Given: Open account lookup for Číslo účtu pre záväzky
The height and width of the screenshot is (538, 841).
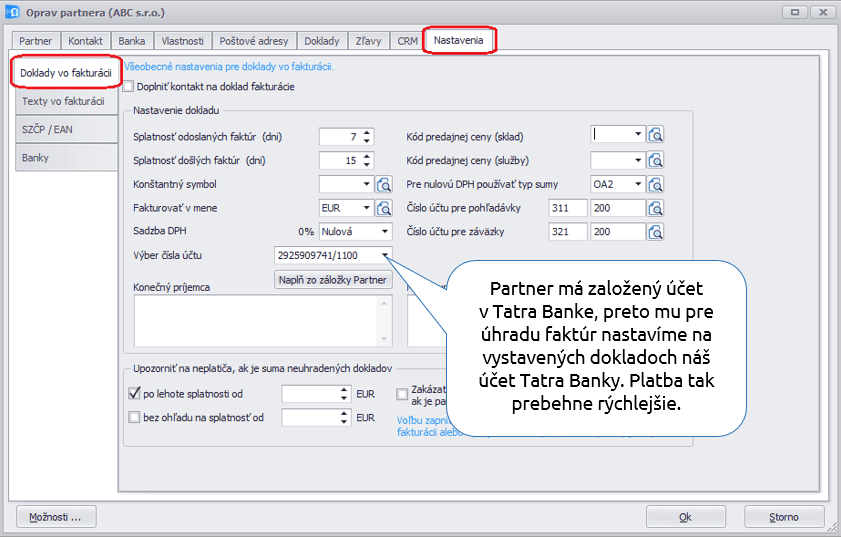Looking at the screenshot, I should coord(656,232).
